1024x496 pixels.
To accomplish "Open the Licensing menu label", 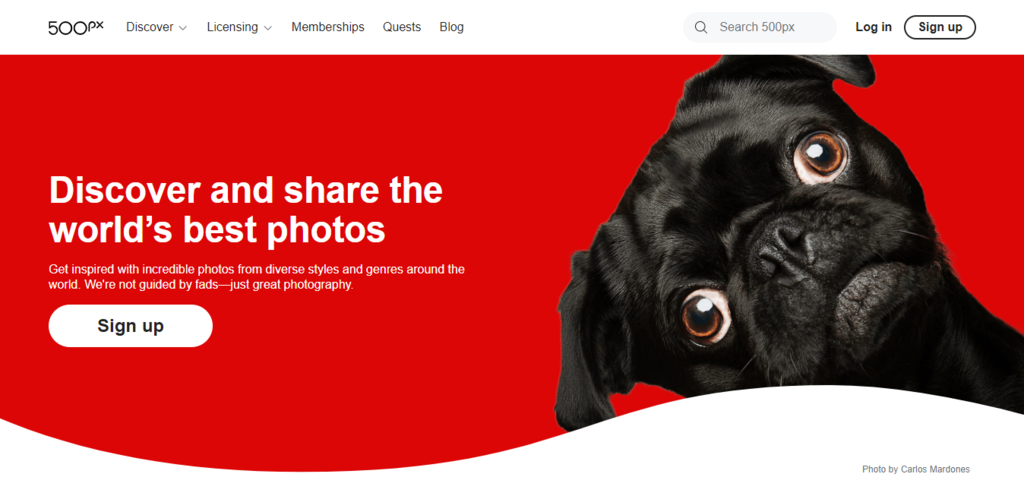I will coord(232,27).
